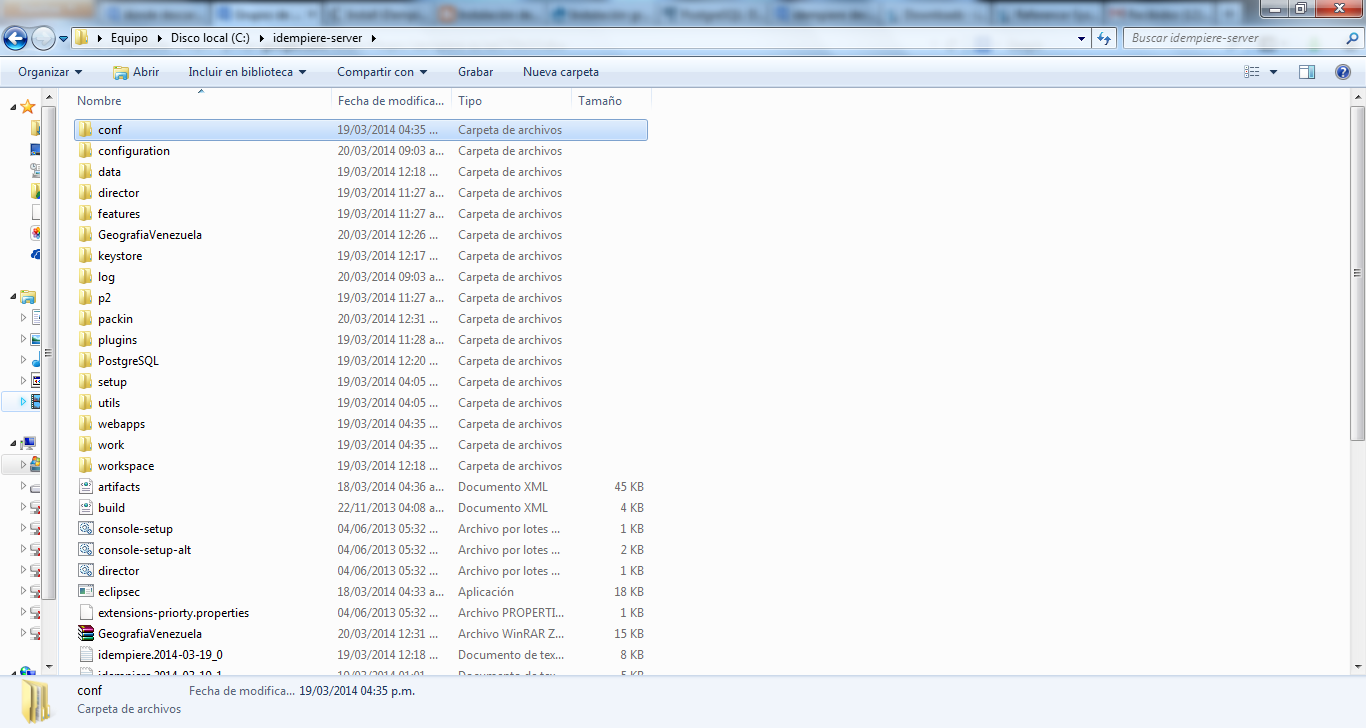Image resolution: width=1366 pixels, height=728 pixels.
Task: Select the Computer icon in the navigation pane
Action: pos(28,443)
